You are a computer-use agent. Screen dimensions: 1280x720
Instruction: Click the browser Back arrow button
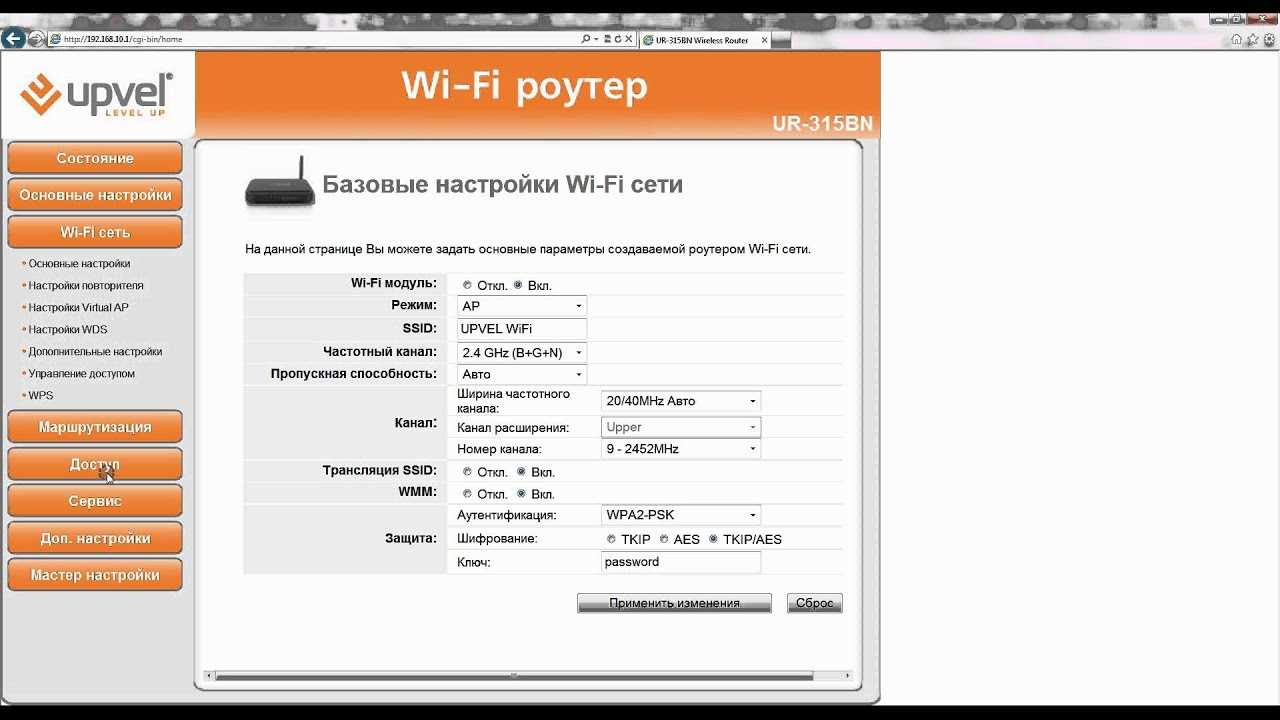click(x=13, y=39)
